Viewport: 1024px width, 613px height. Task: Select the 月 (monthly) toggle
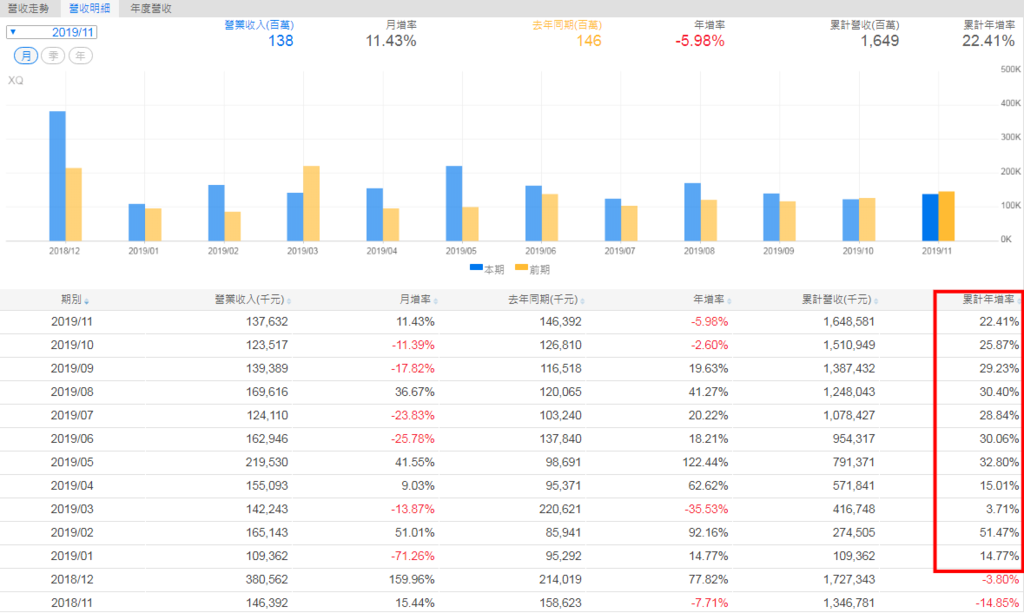[x=26, y=55]
